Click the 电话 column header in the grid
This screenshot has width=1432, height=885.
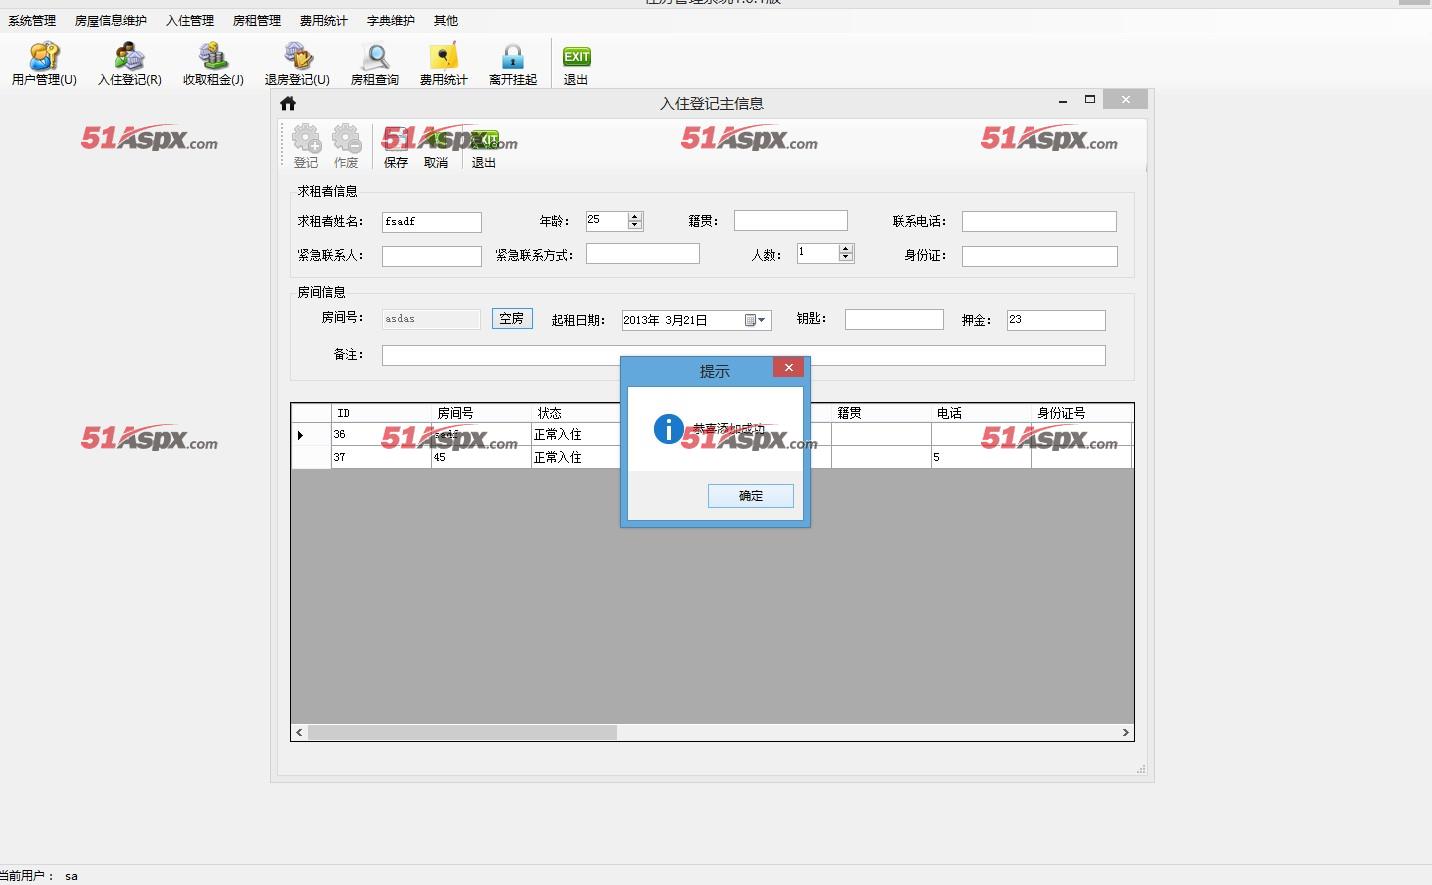pos(981,413)
